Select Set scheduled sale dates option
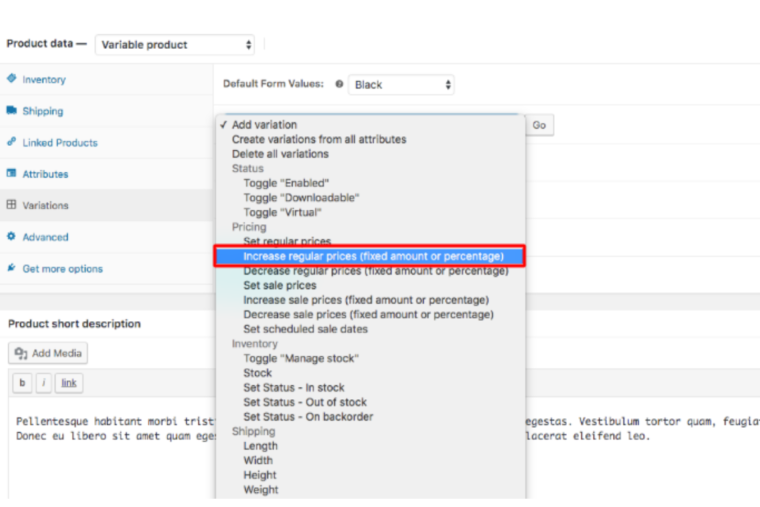The width and height of the screenshot is (760, 507). pos(370,329)
